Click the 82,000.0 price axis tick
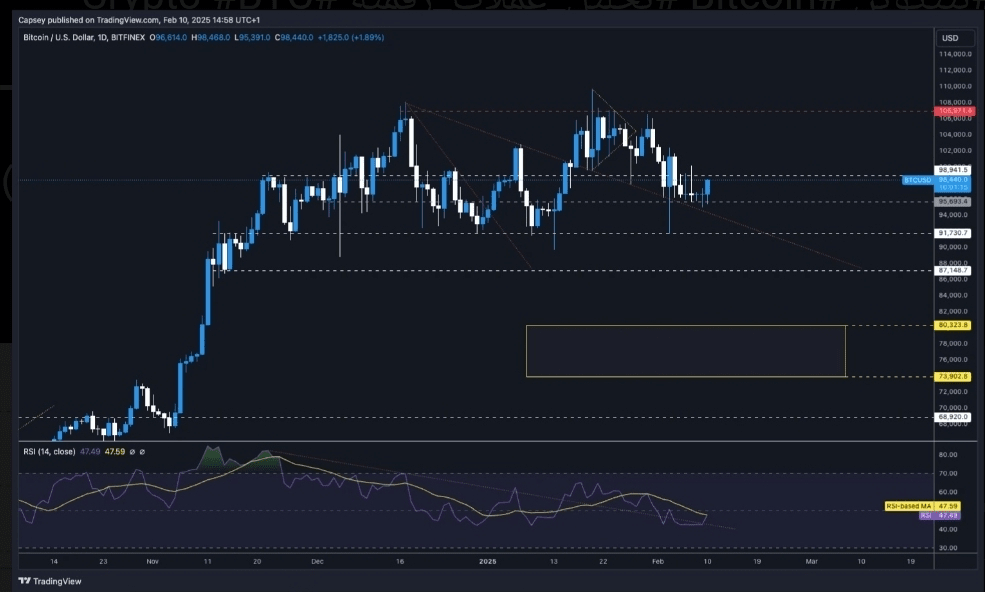The image size is (985, 592). coord(955,312)
